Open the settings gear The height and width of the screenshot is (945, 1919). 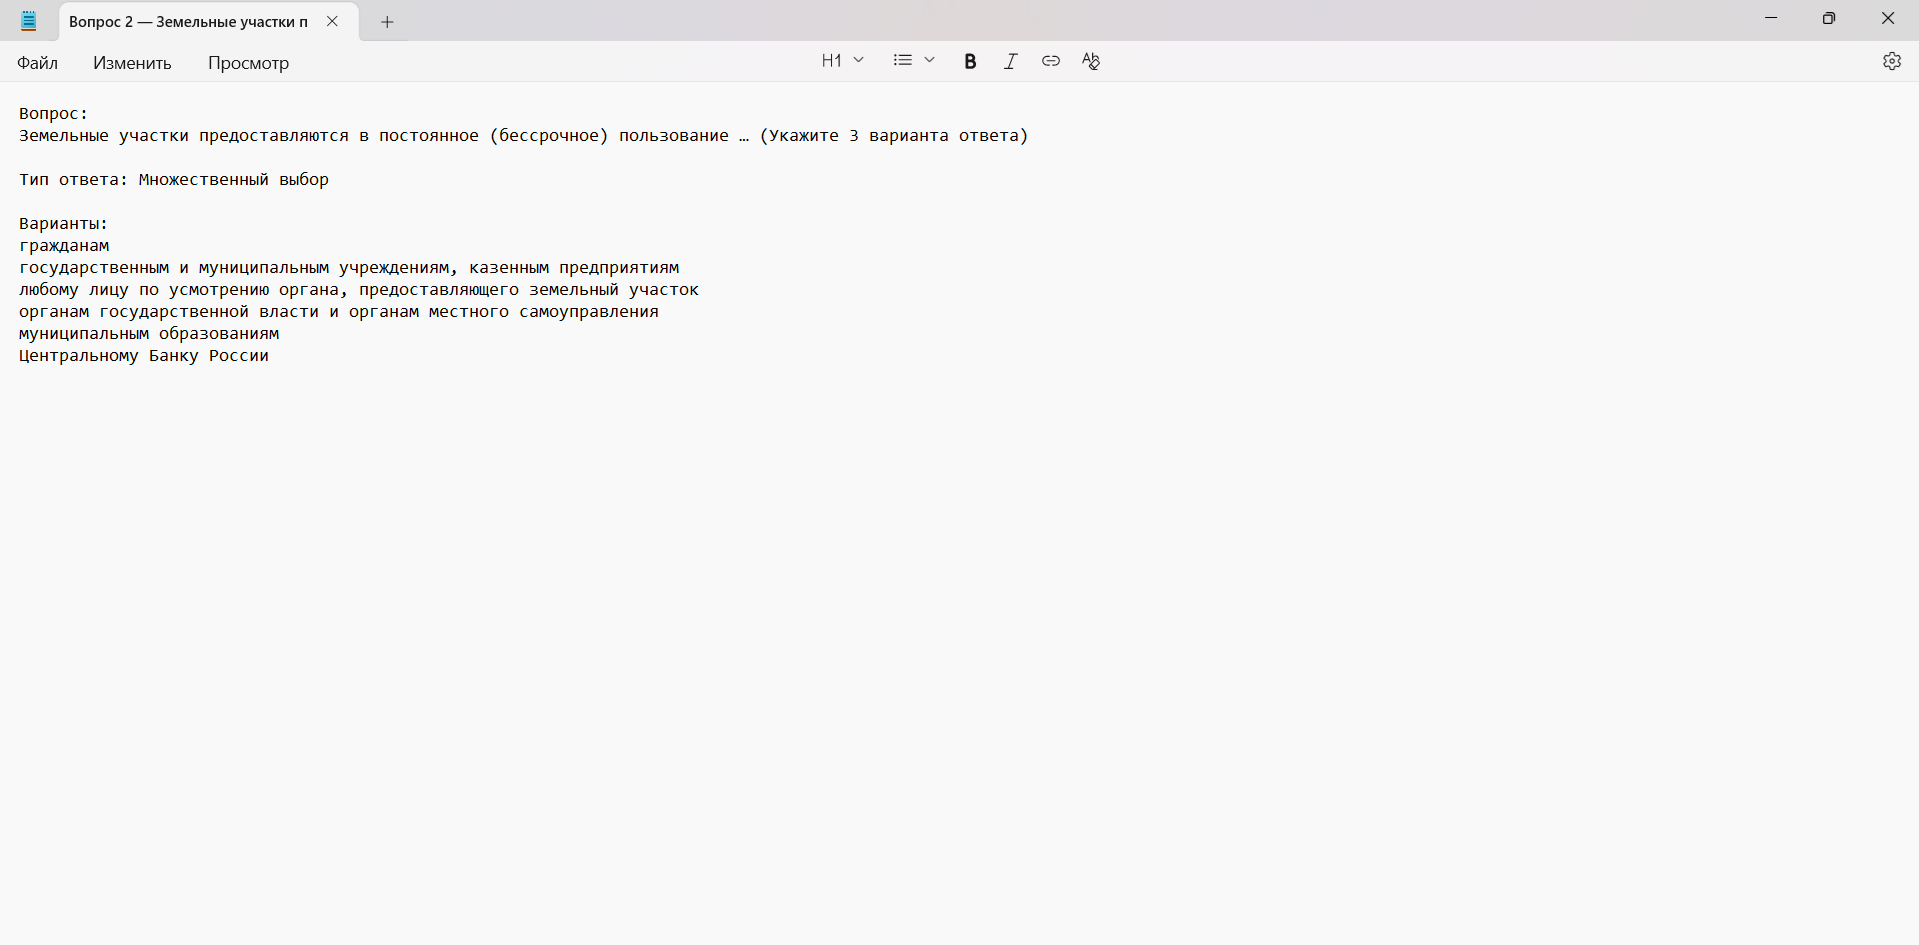[1892, 61]
